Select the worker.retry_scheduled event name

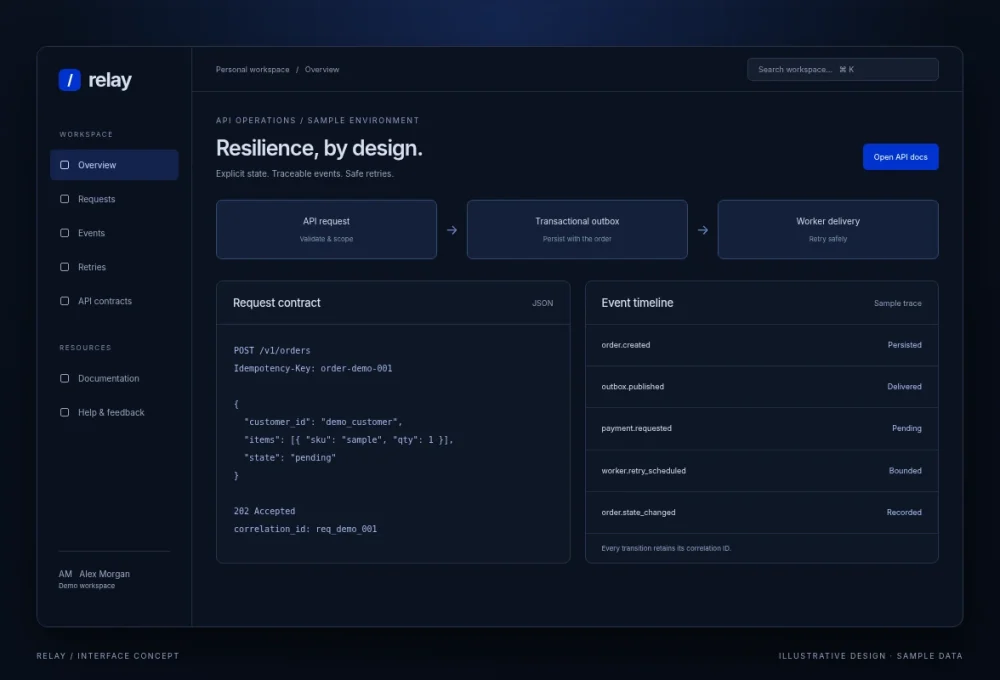(x=643, y=470)
